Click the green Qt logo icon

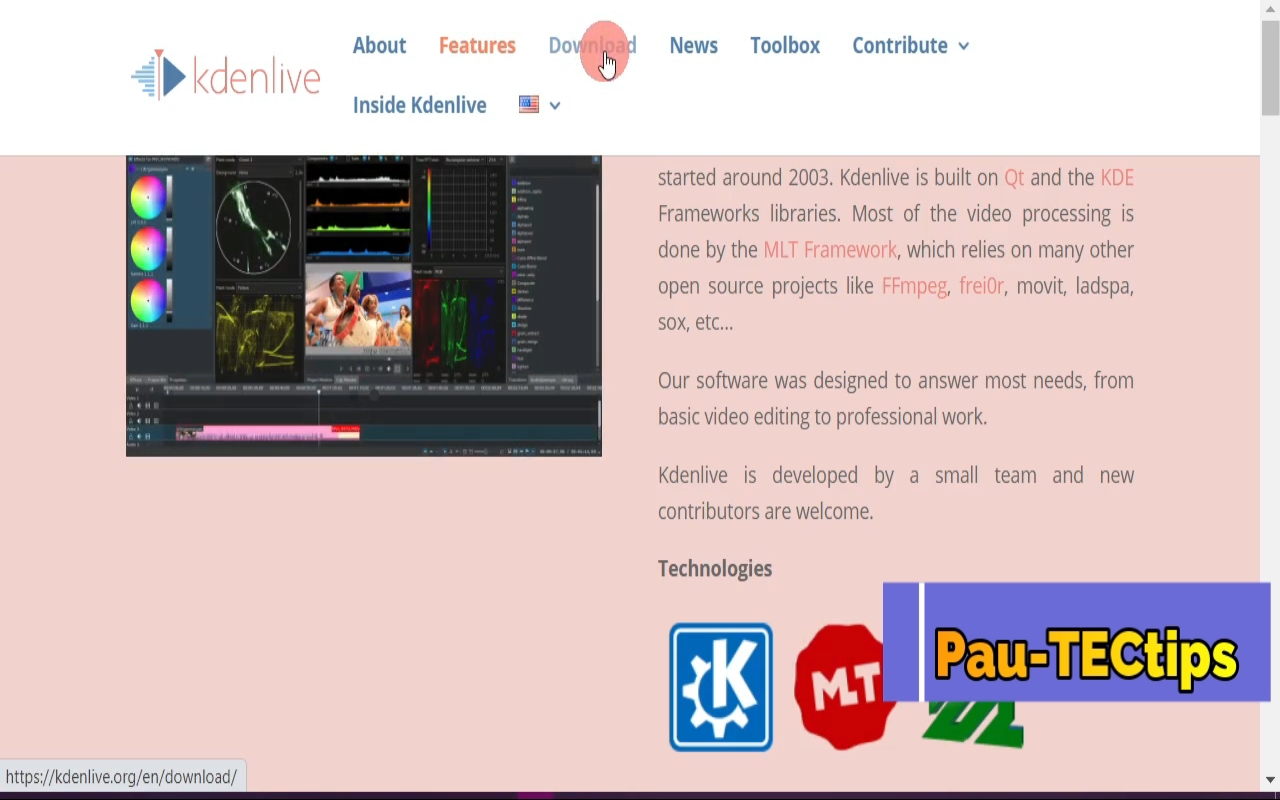[x=972, y=724]
